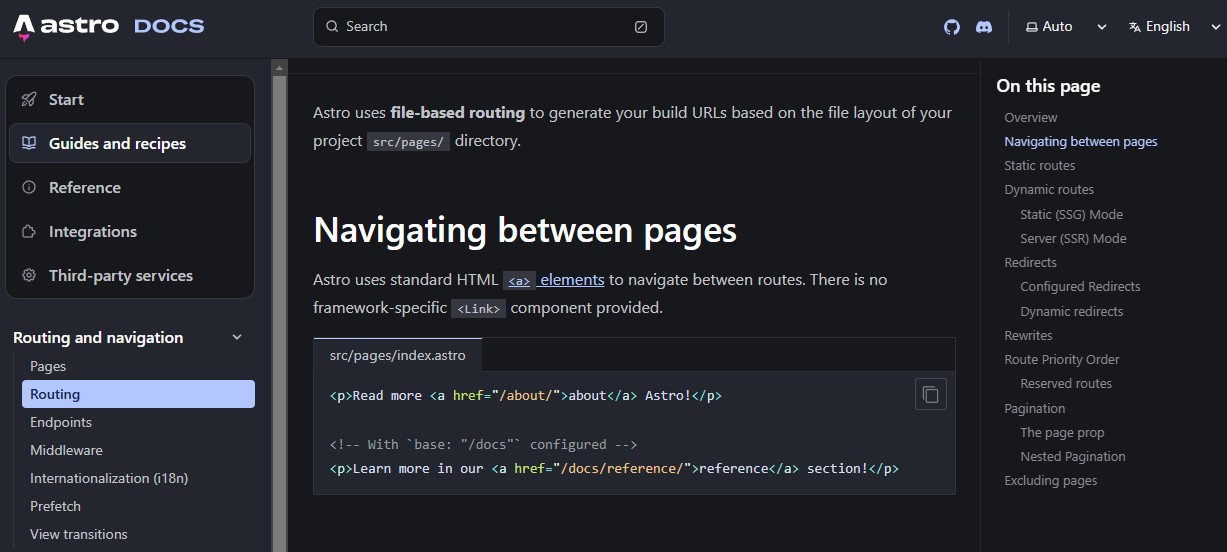Screen dimensions: 1227x552
Task: Click the slash shortcut icon in search box
Action: click(x=641, y=27)
